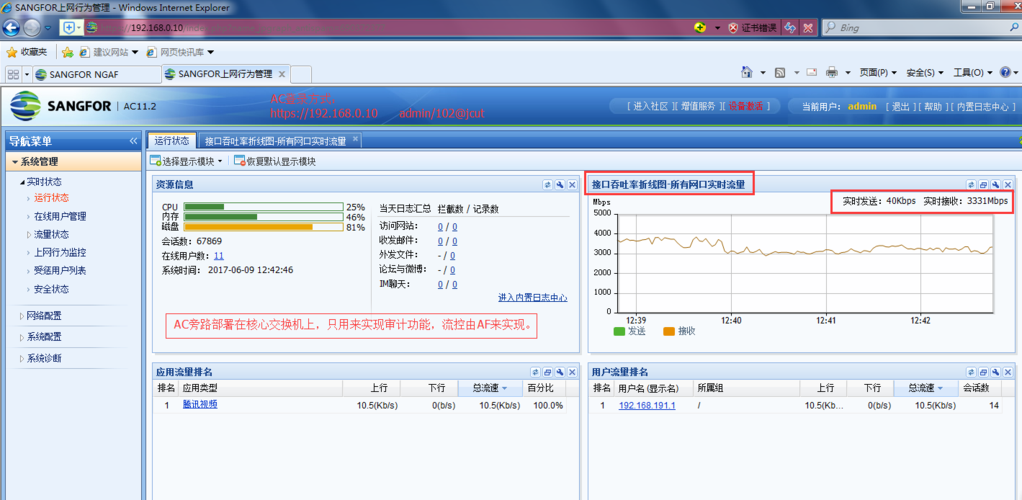
Task: Open the 收藏夹 favorites button
Action: (x=27, y=51)
